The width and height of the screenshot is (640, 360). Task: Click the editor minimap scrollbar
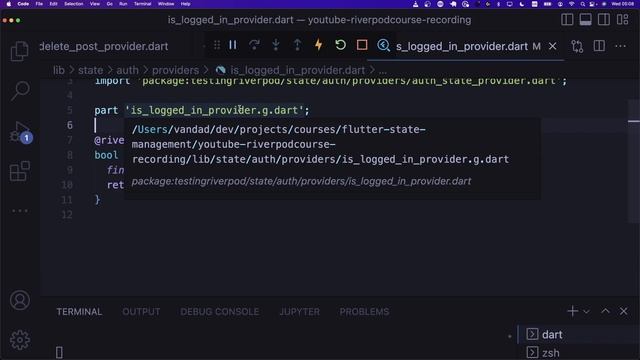click(634, 161)
